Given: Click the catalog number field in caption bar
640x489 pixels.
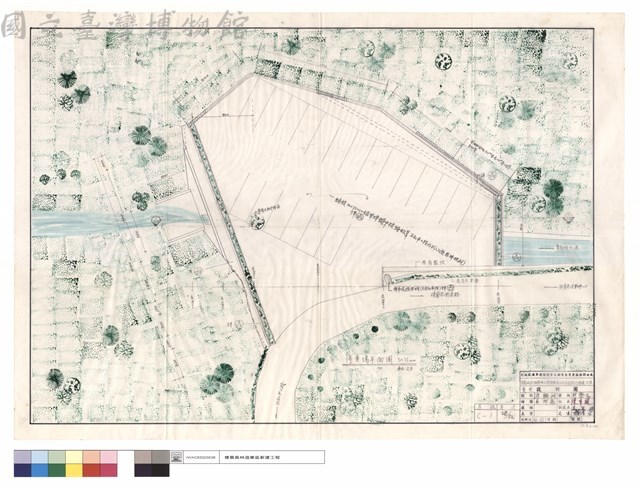Looking at the screenshot, I should point(200,457).
